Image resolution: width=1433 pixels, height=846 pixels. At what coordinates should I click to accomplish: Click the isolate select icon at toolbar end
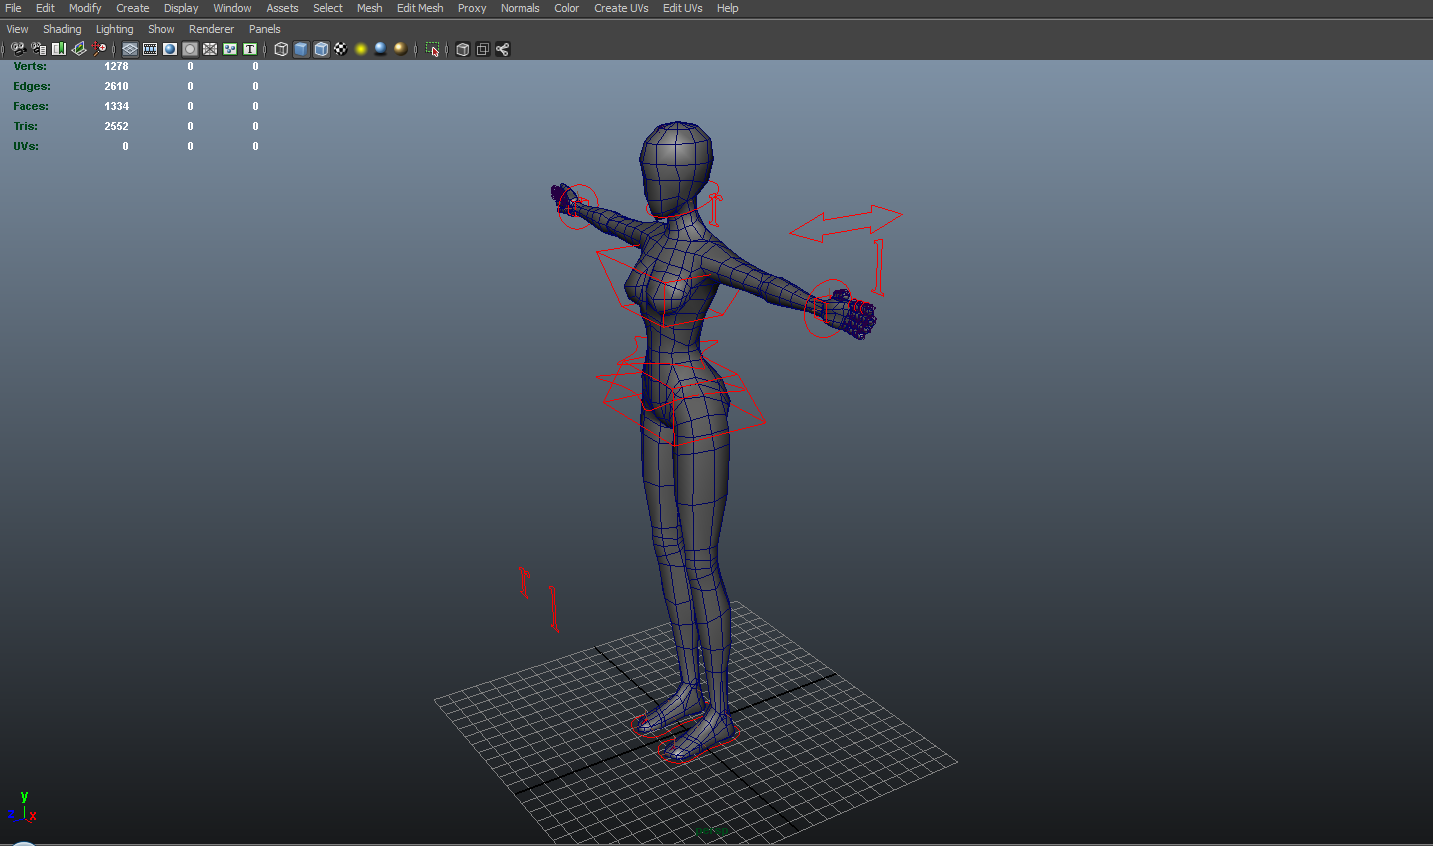click(433, 48)
